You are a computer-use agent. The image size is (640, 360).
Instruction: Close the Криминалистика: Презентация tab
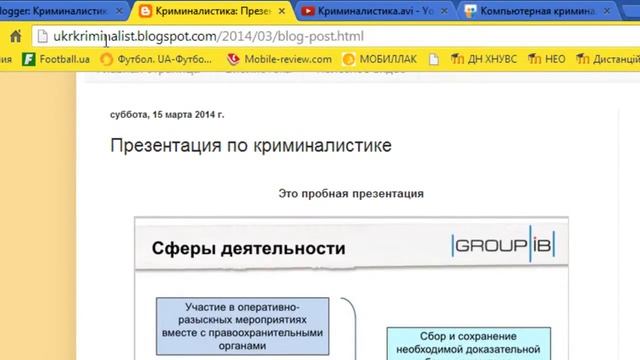282,11
